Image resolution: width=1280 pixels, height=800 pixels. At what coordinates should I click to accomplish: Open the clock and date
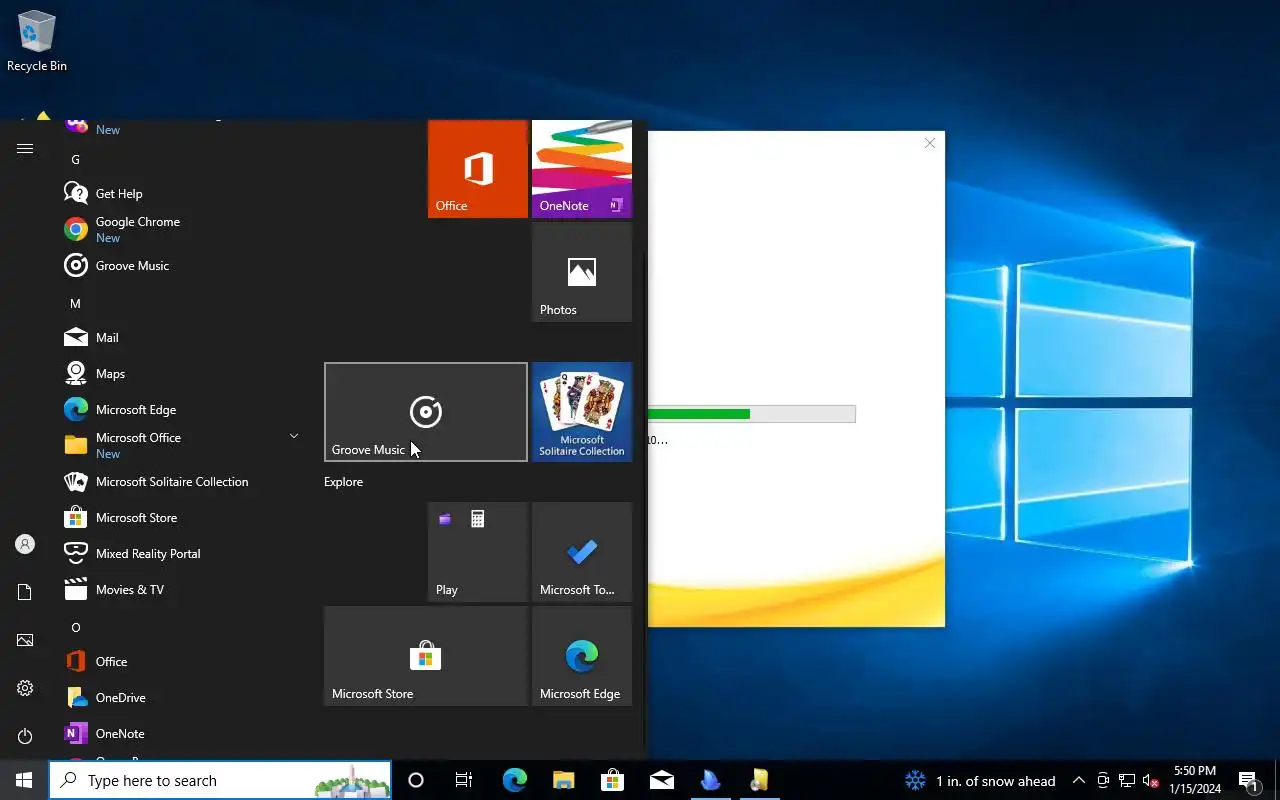click(x=1195, y=780)
